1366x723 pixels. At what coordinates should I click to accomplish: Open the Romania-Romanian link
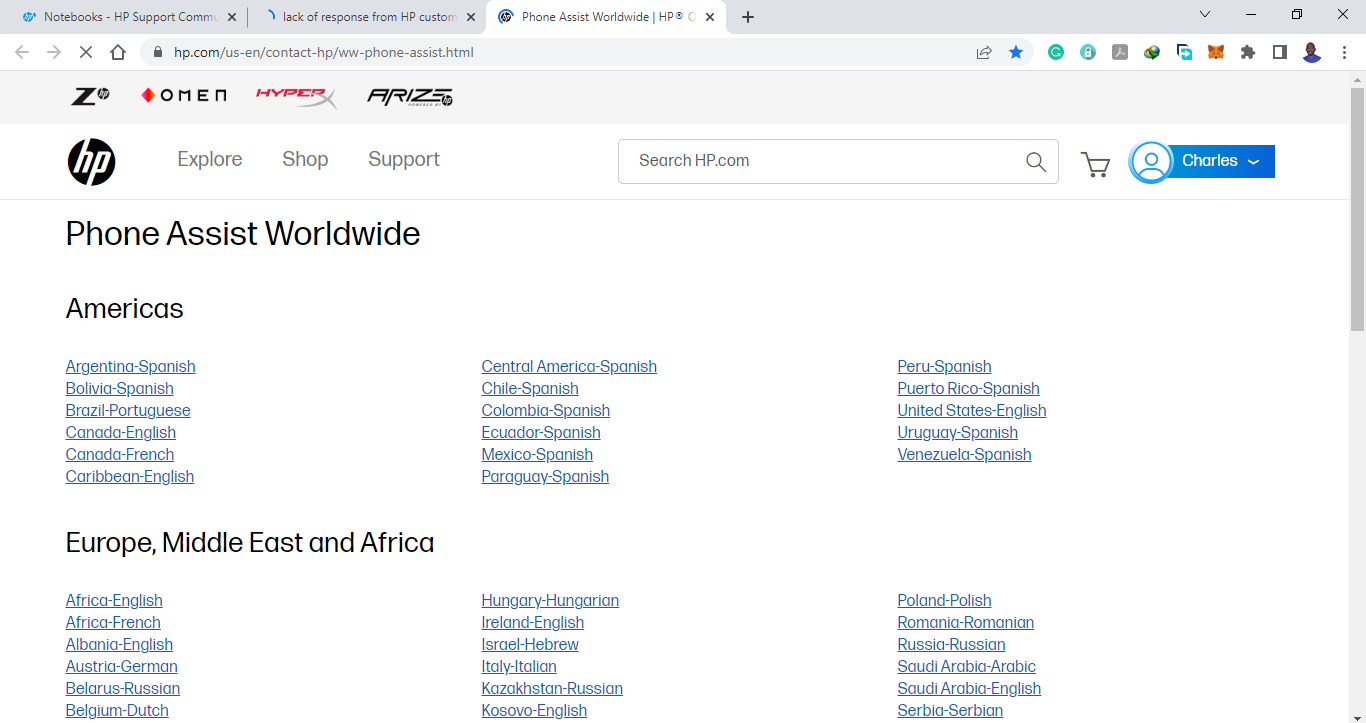[x=966, y=623]
